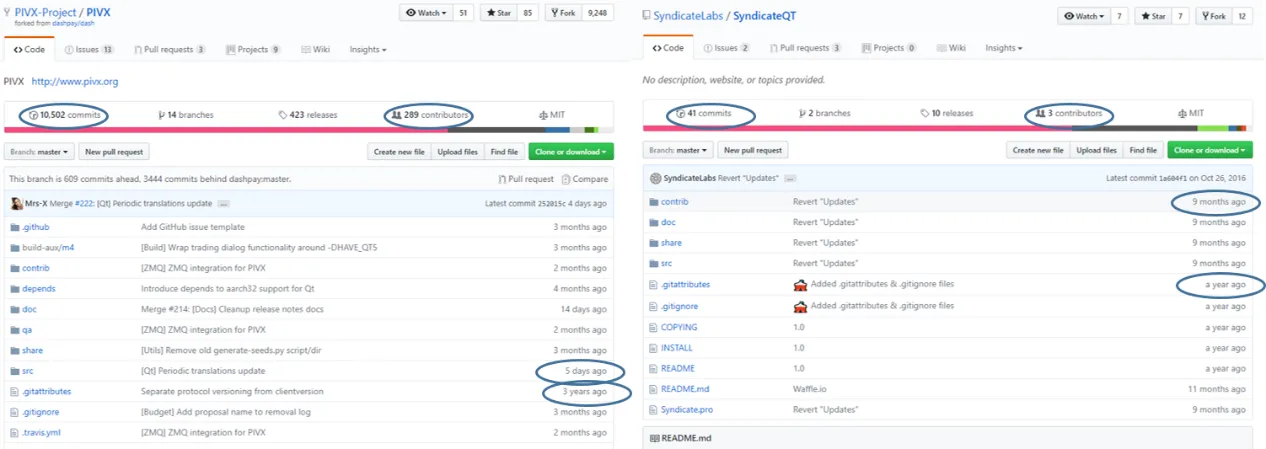View the 423 releases in PIVX

308,115
